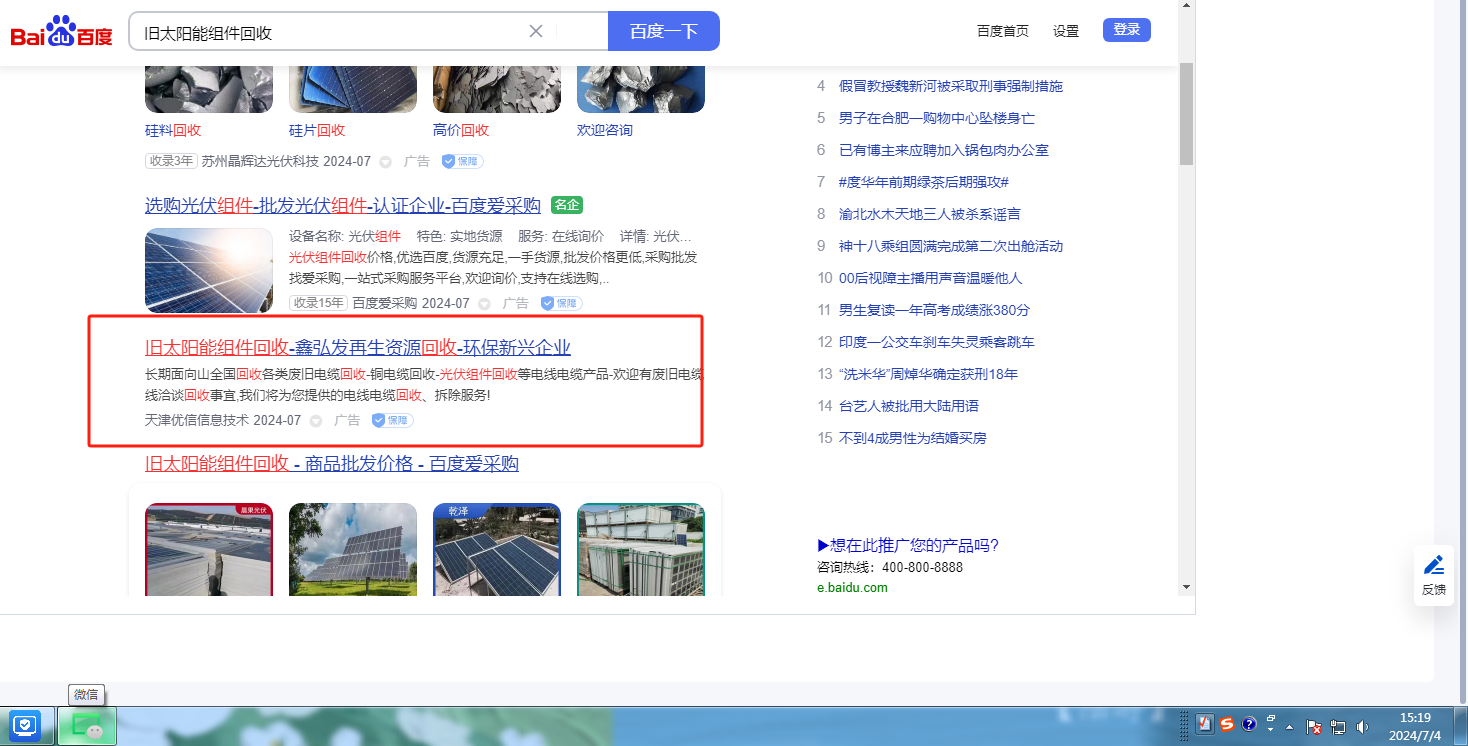Click the 硅料回收 product thumbnail

[x=209, y=89]
